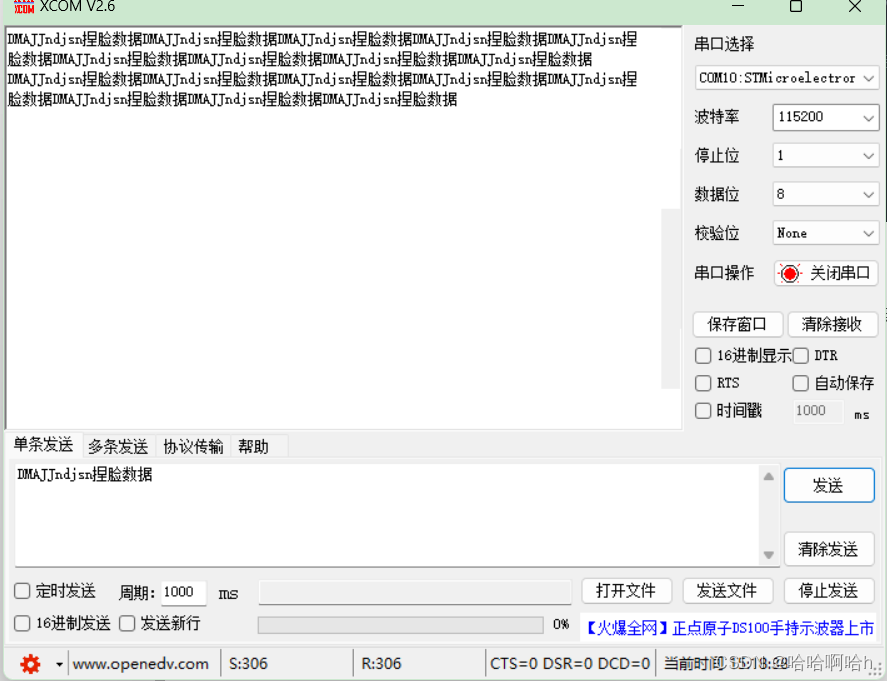This screenshot has width=887, height=681.
Task: Enable the 16进制显示 hex display checkbox
Action: [703, 355]
